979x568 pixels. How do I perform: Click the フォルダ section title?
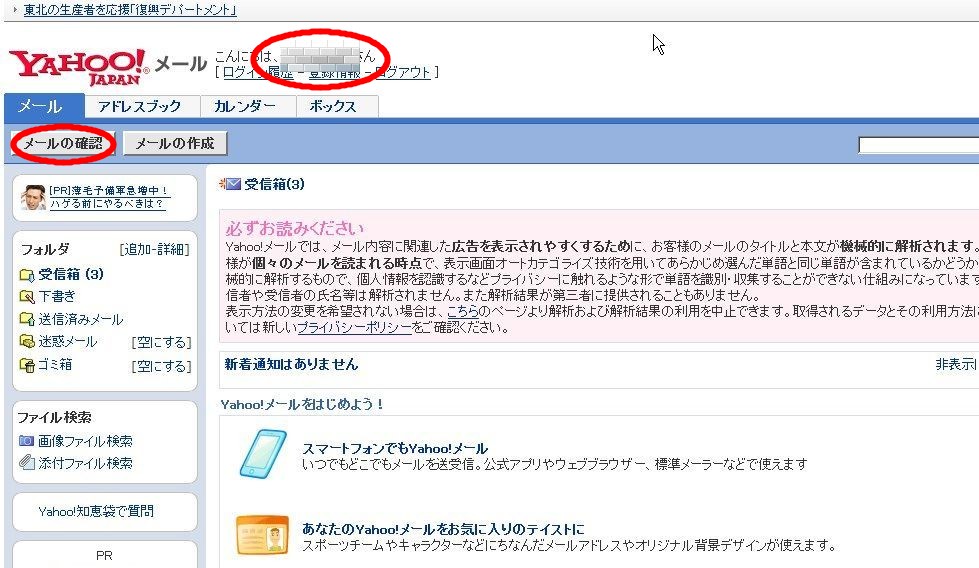click(45, 250)
